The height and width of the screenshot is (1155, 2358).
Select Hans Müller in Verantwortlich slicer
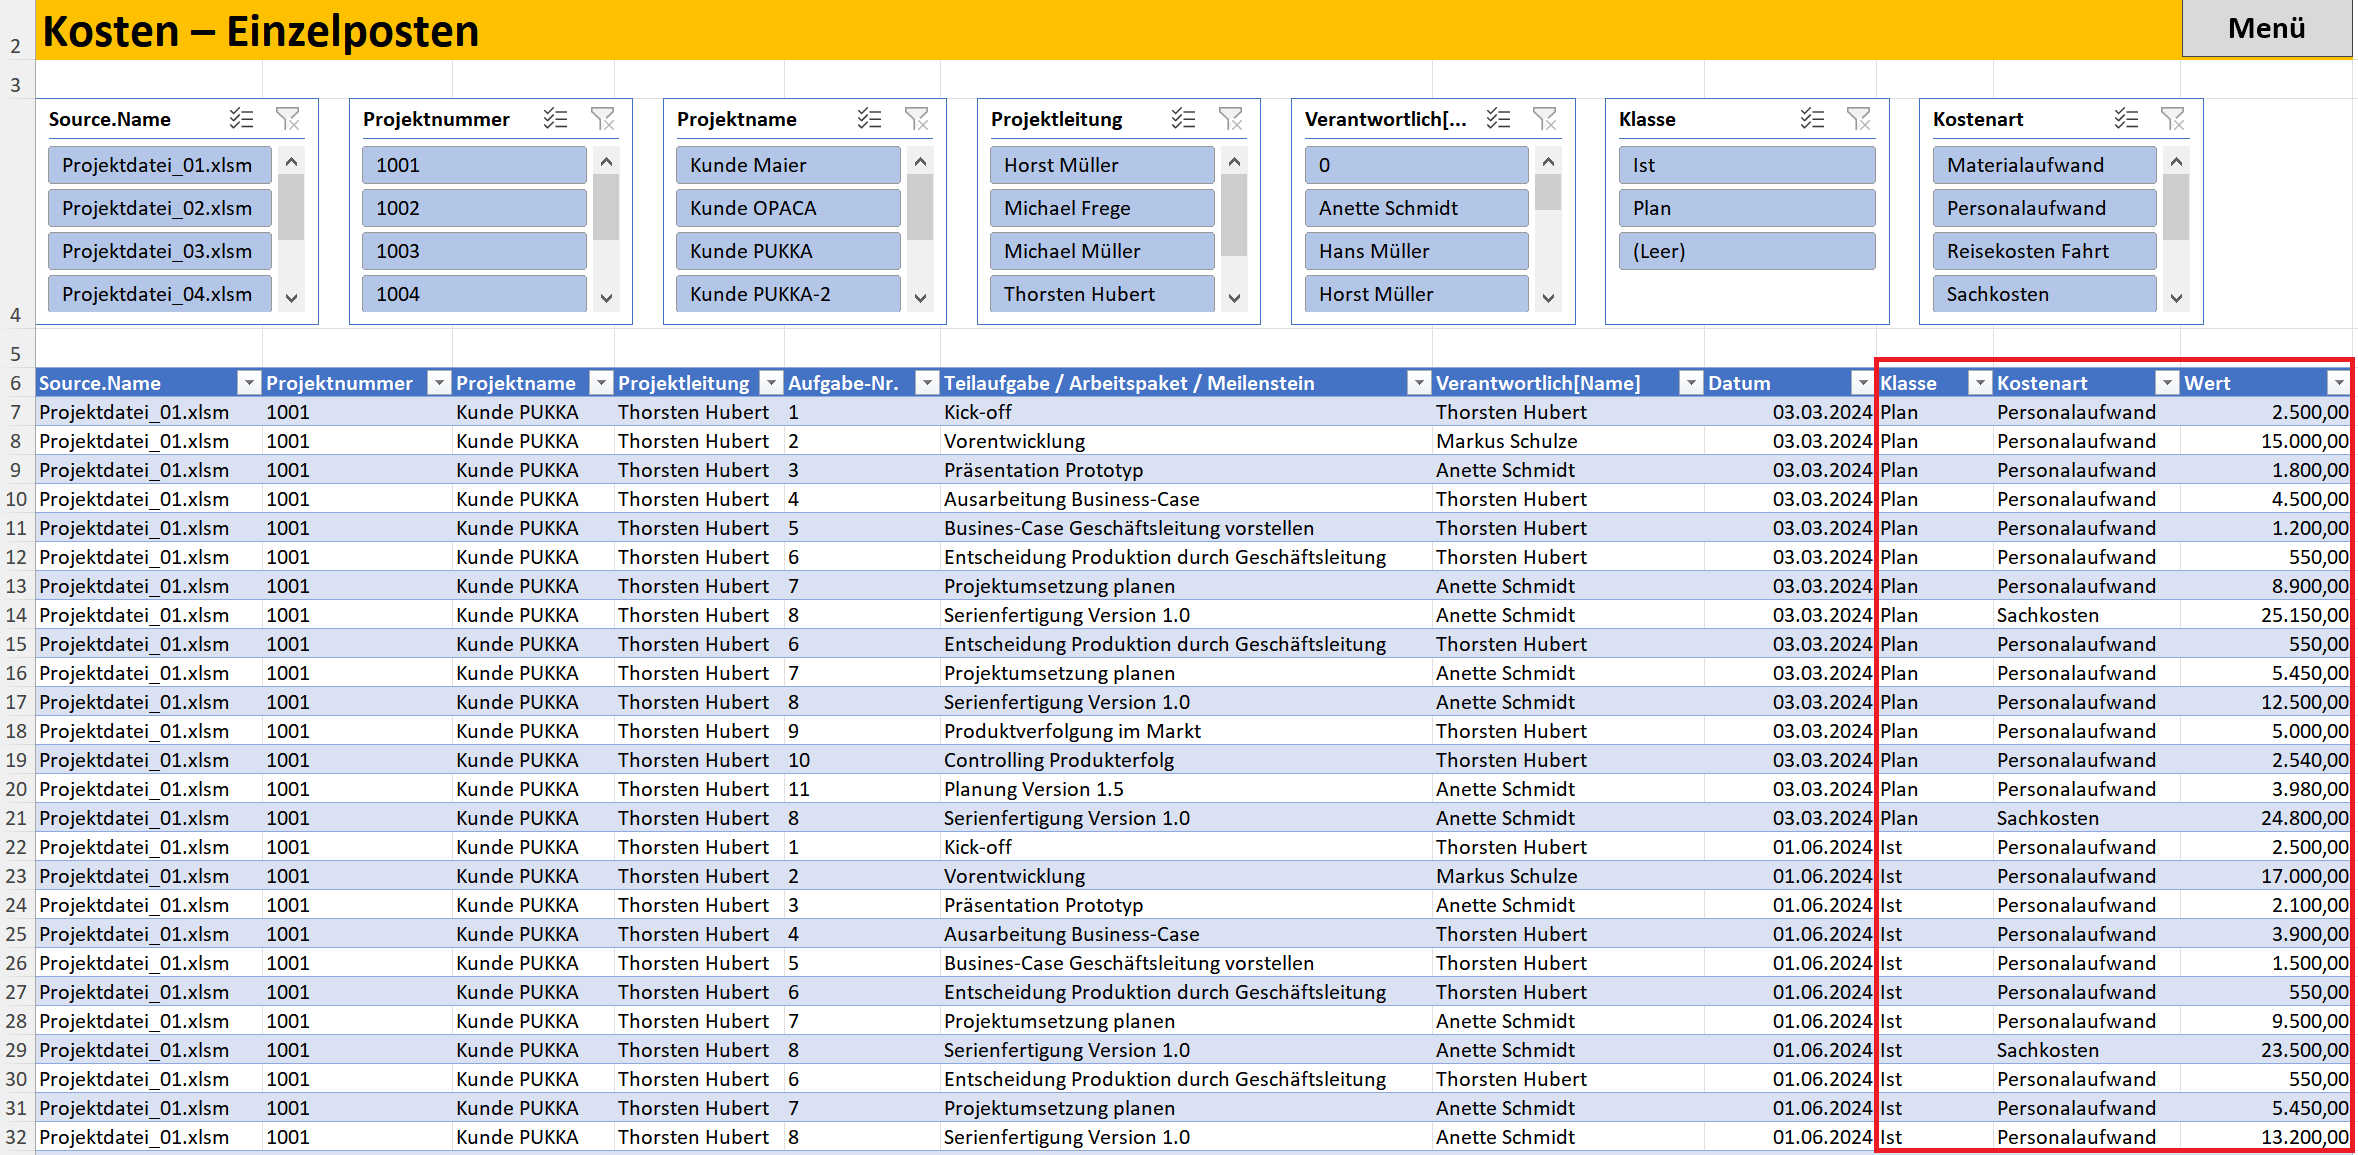(x=1416, y=251)
